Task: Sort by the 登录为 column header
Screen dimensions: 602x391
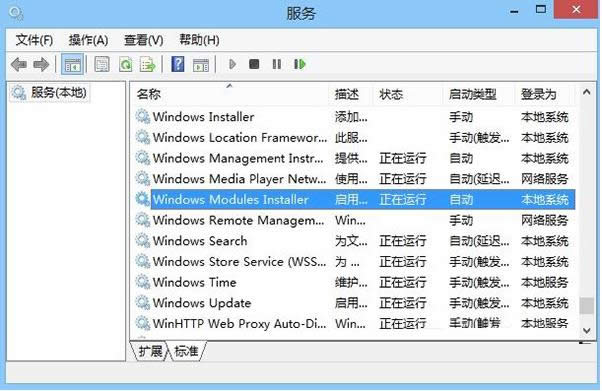Action: coord(544,94)
